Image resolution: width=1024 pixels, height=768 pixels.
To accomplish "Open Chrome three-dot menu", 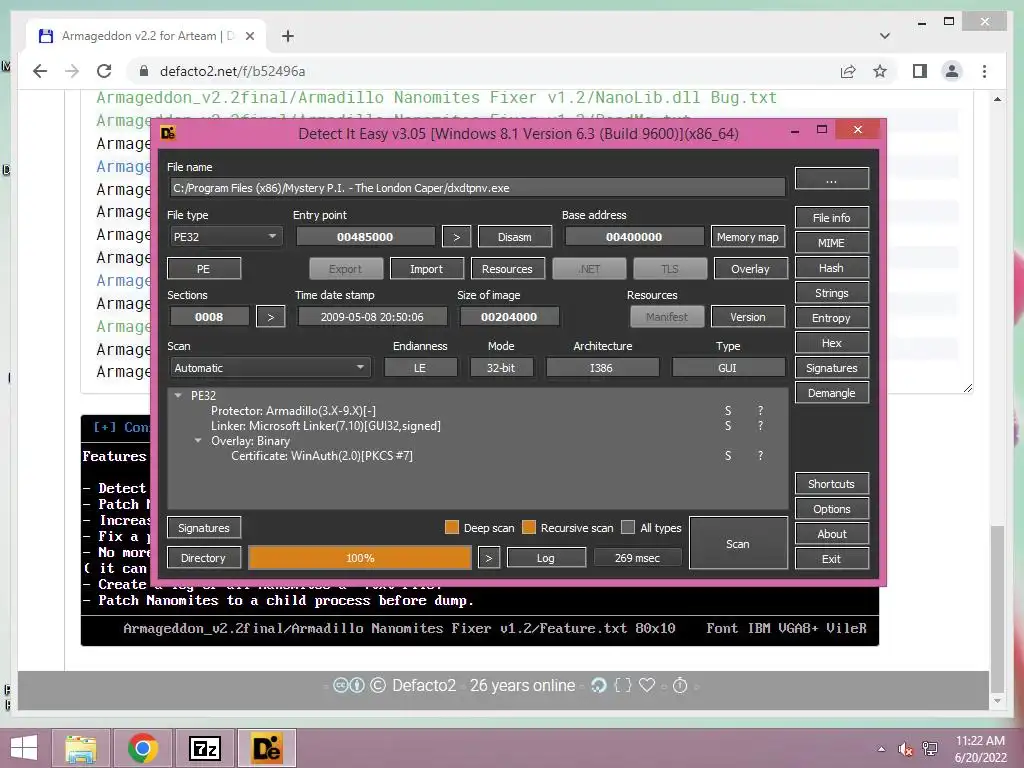I will [x=984, y=71].
